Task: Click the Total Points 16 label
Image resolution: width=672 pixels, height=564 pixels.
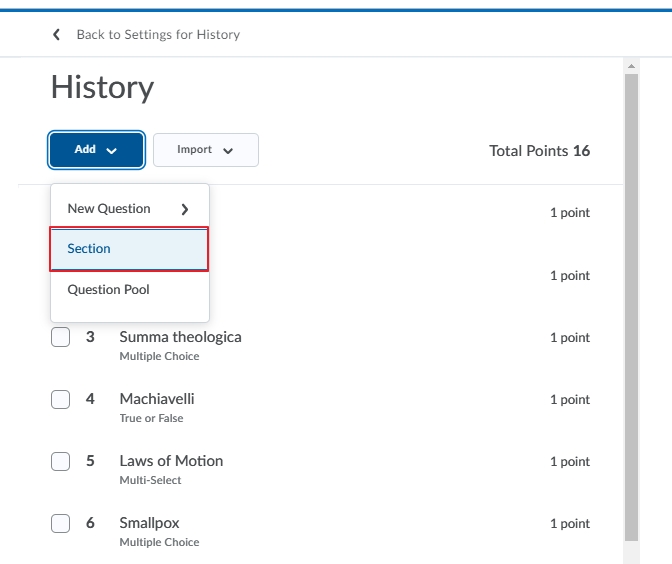Action: tap(540, 151)
